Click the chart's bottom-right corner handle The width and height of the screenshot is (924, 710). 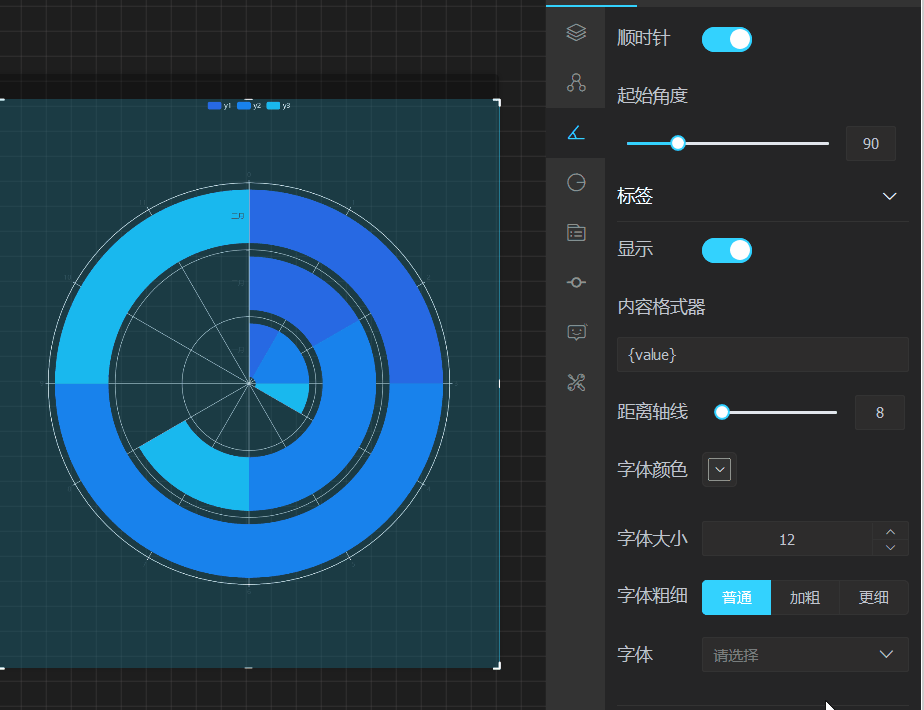497,666
